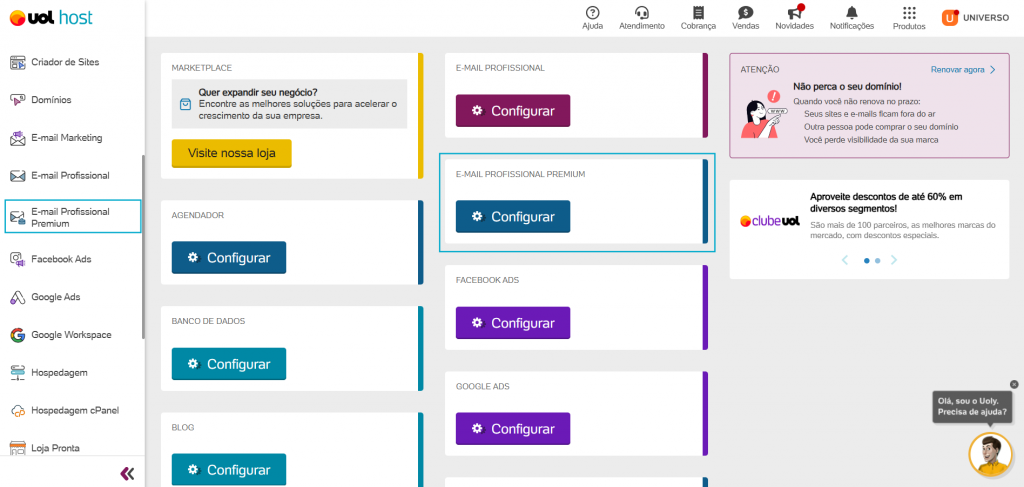Select second carousel dot indicator
Viewport: 1024px width, 487px height.
coord(878,260)
